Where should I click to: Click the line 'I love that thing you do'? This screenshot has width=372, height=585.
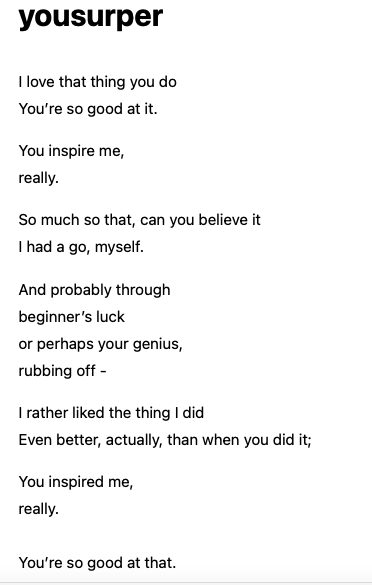(97, 82)
